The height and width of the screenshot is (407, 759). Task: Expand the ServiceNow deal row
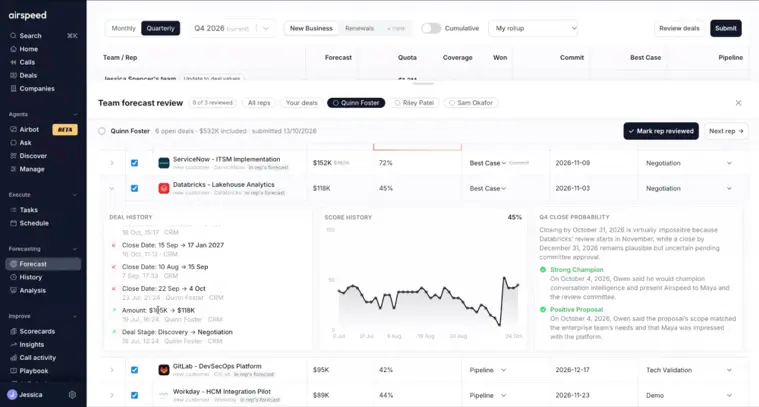[112, 163]
